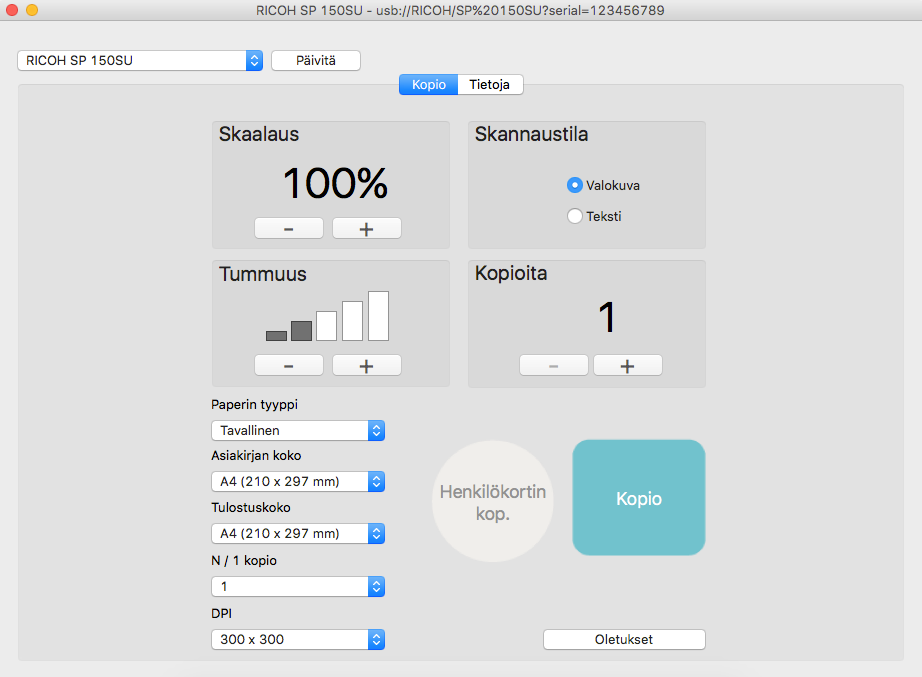Viewport: 922px width, 677px height.
Task: Click the Tummuus heading
Action: click(x=263, y=274)
